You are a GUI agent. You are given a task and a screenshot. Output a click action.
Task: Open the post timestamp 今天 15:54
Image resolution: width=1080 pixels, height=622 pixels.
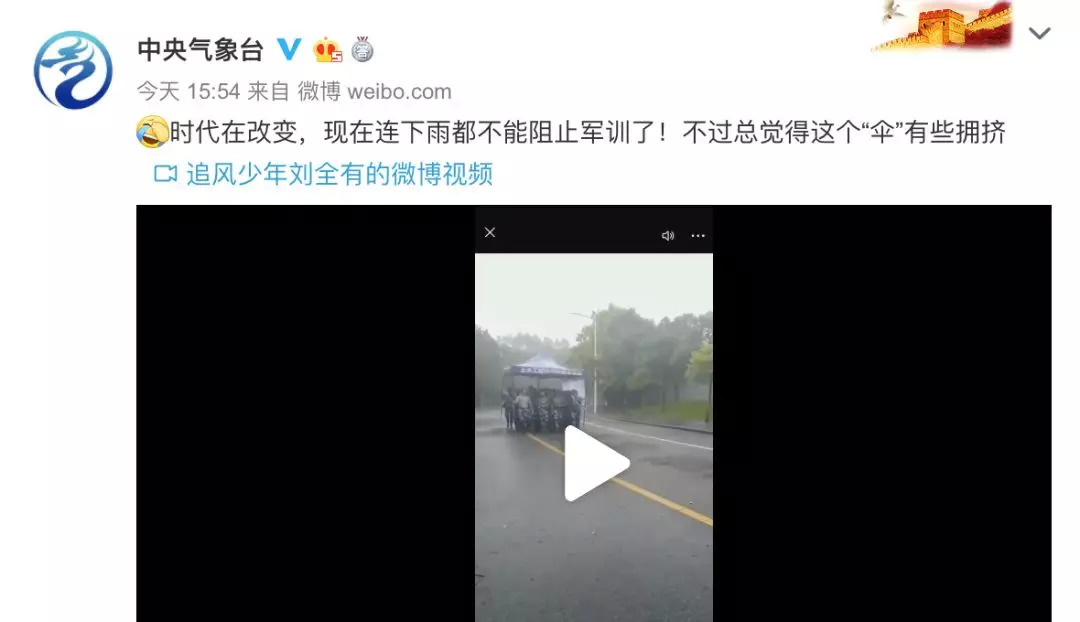click(188, 91)
